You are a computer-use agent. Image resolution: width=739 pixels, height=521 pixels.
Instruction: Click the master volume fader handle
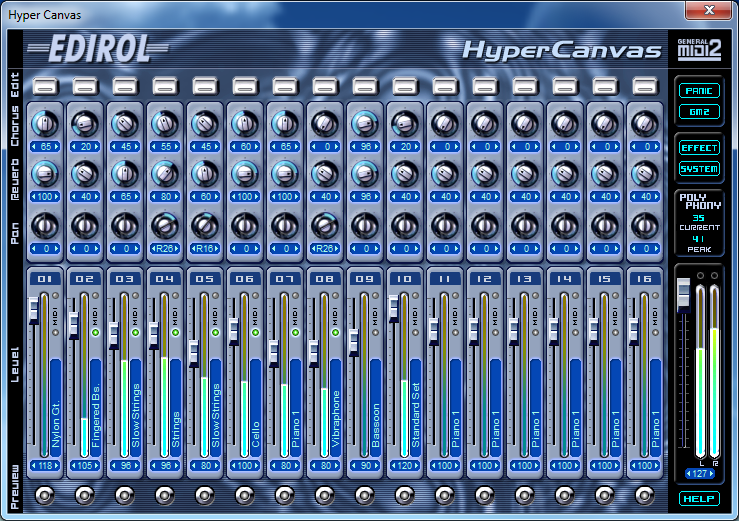pos(683,295)
